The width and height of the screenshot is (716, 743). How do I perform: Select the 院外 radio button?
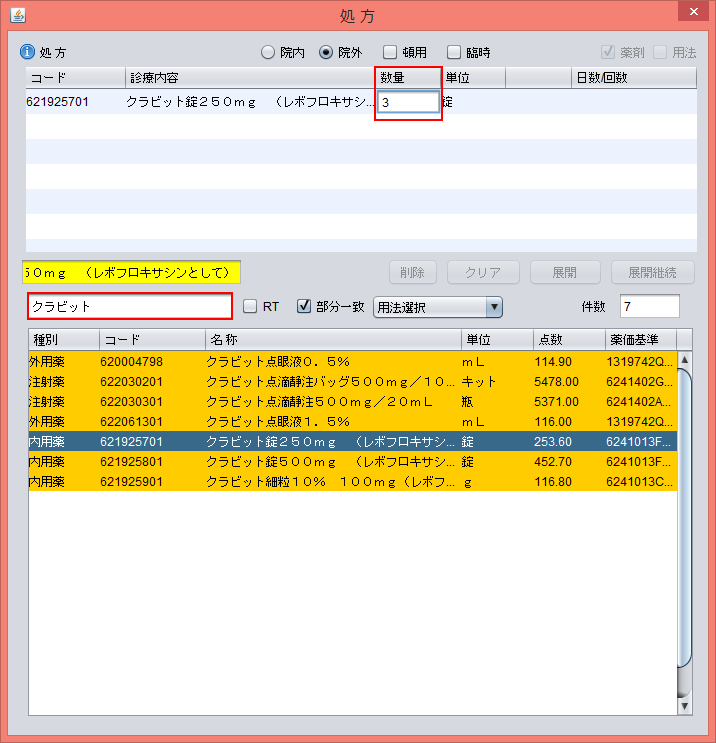(326, 52)
